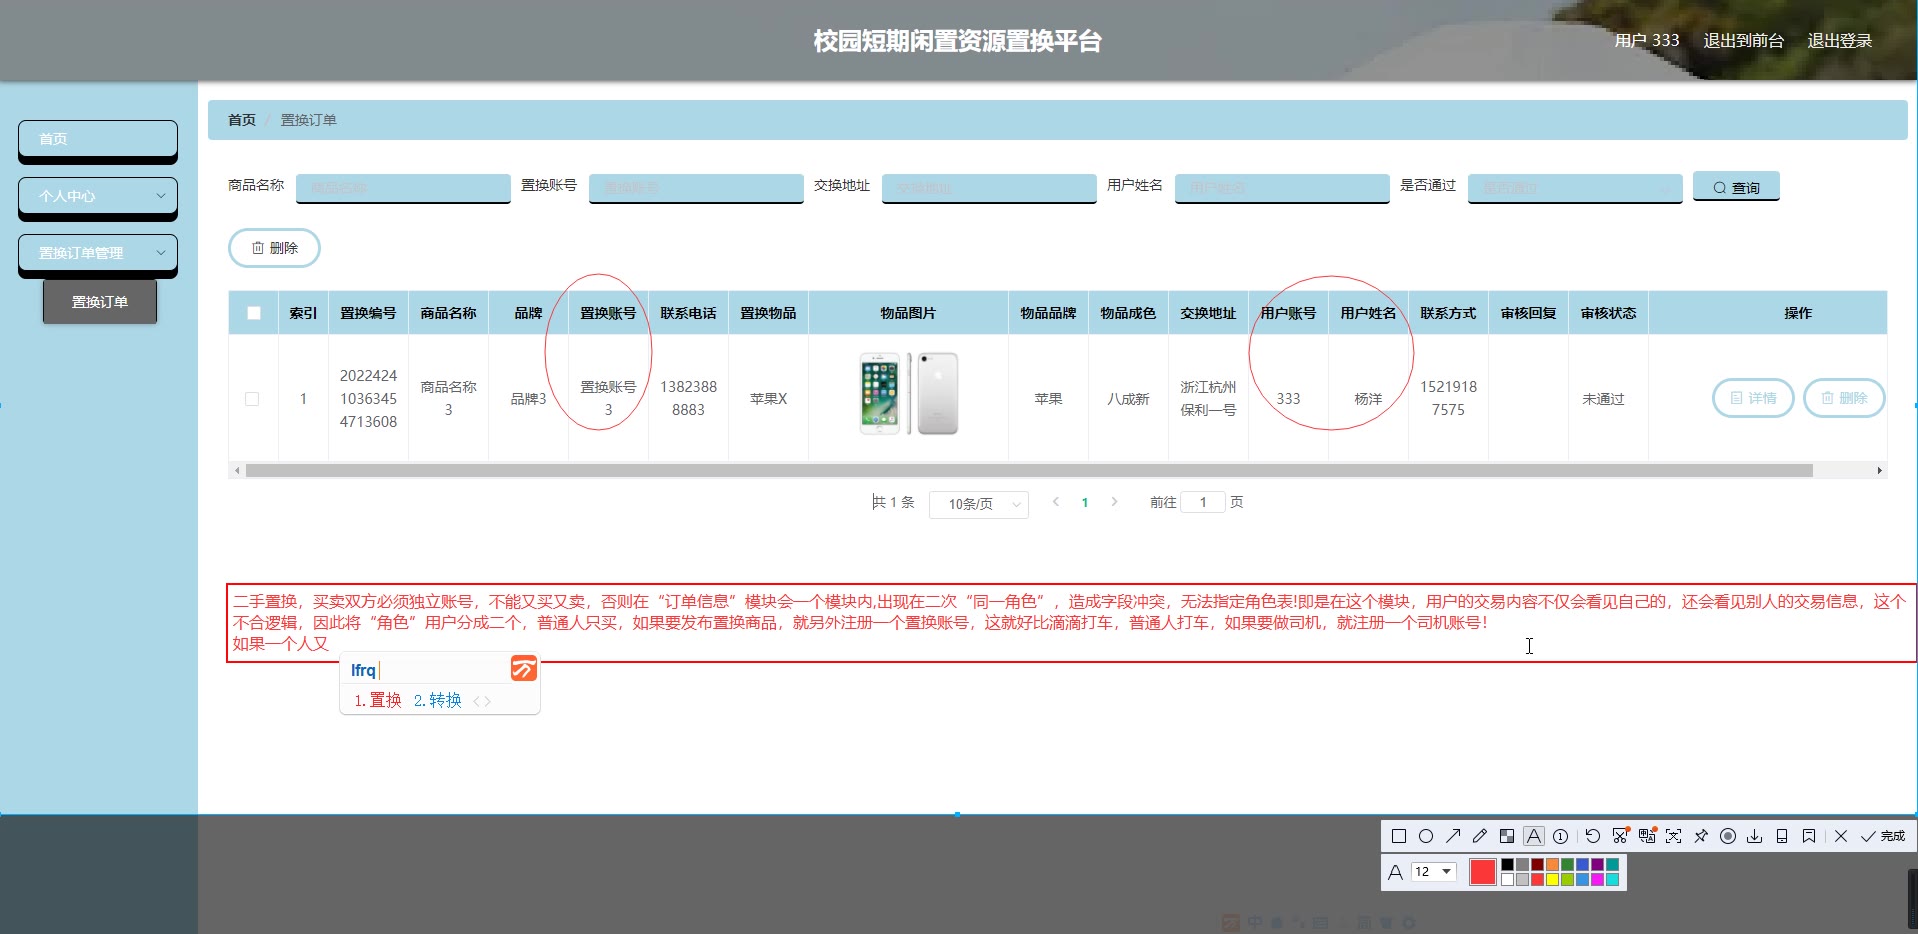Tick the select-all checkbox in table header
This screenshot has width=1918, height=934.
pyautogui.click(x=254, y=313)
